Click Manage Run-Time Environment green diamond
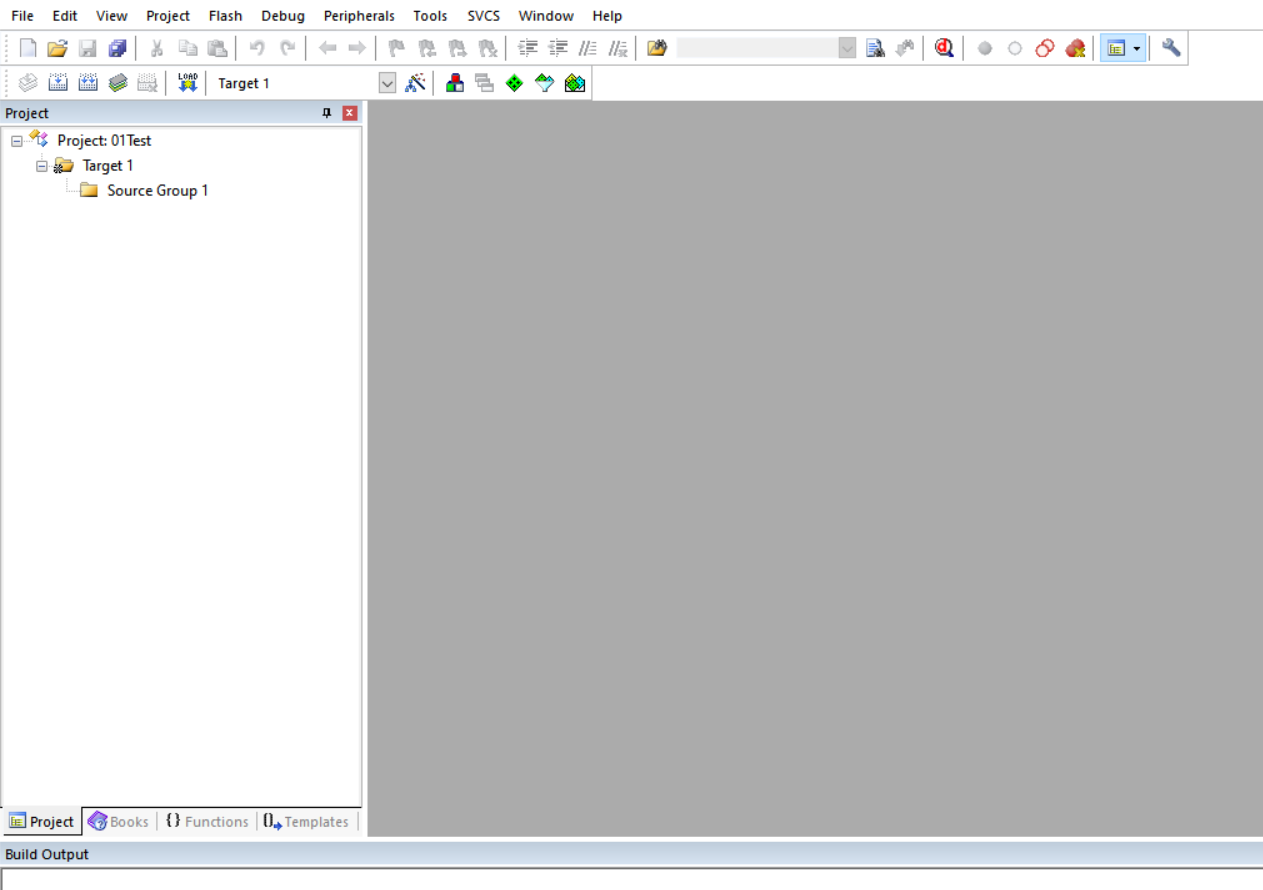The image size is (1263, 890). (515, 83)
